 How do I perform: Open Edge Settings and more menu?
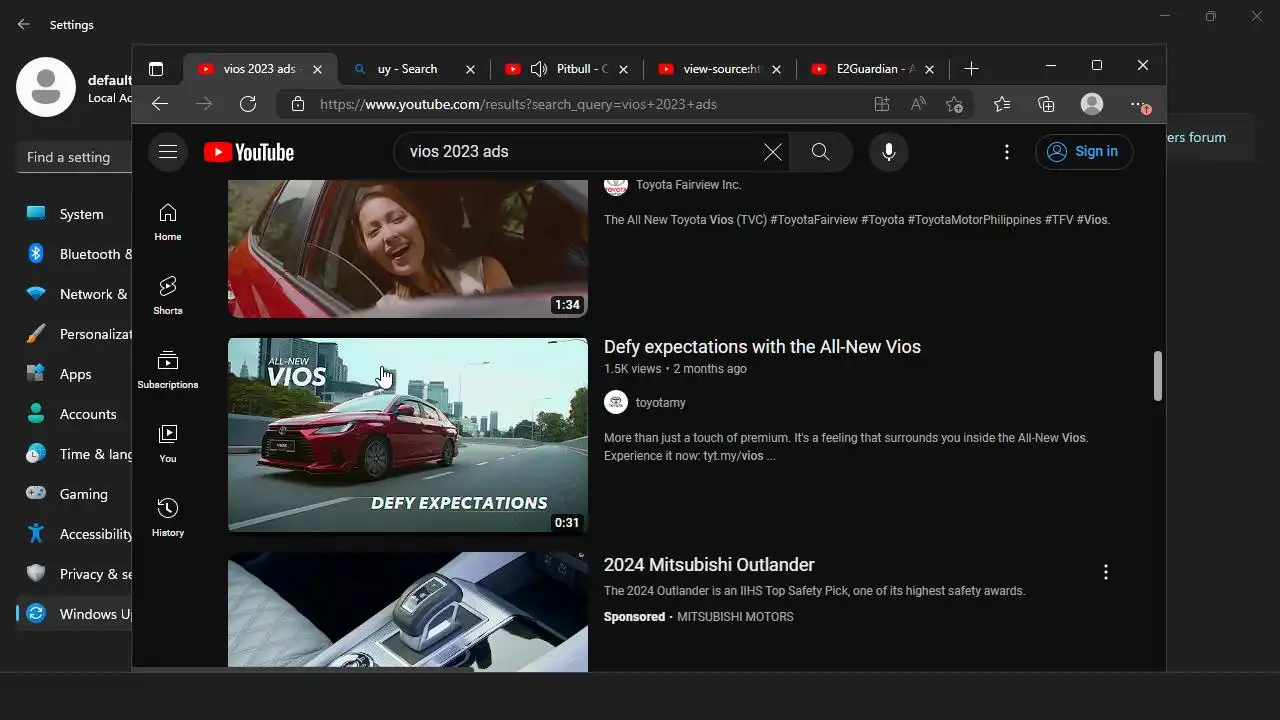point(1140,104)
